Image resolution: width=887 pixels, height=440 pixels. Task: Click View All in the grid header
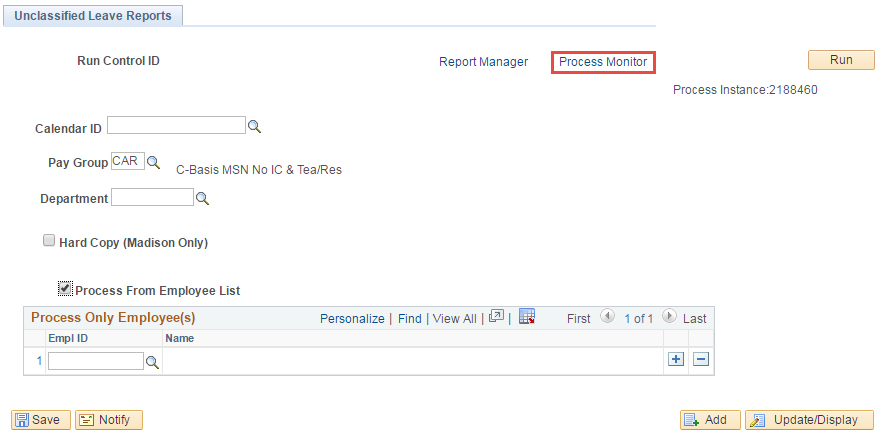454,319
